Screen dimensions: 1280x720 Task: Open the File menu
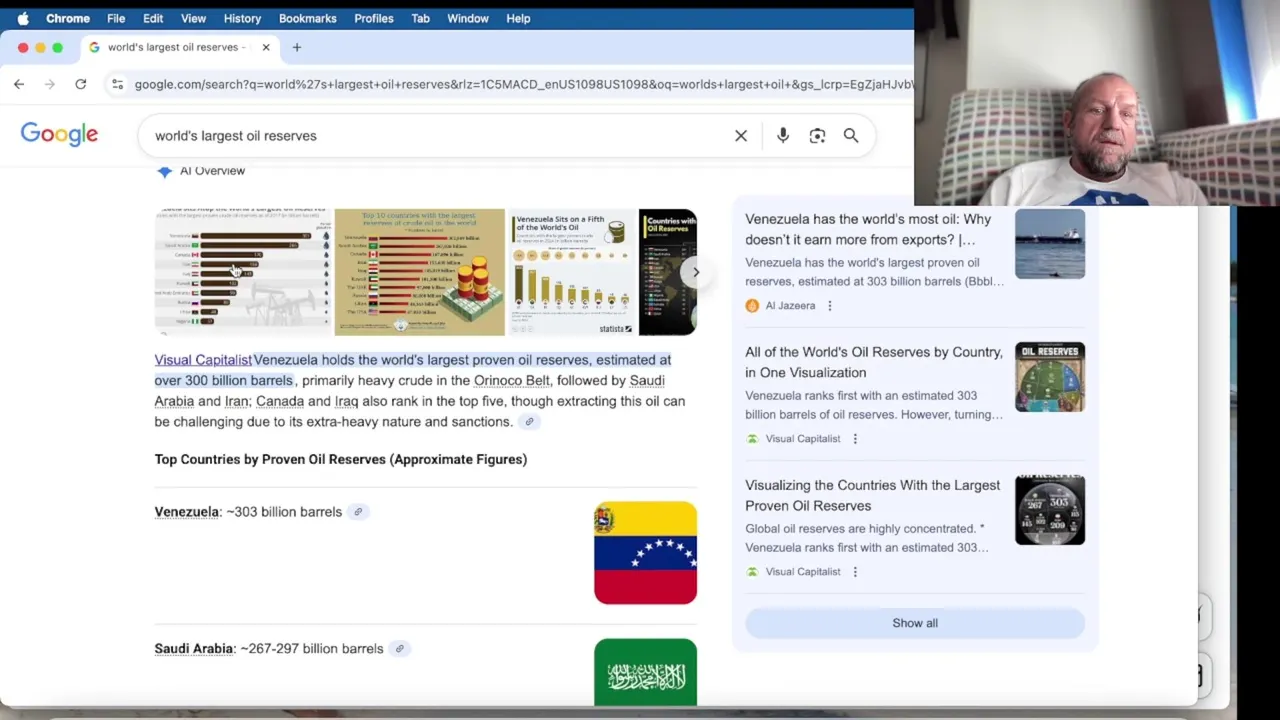click(x=116, y=18)
